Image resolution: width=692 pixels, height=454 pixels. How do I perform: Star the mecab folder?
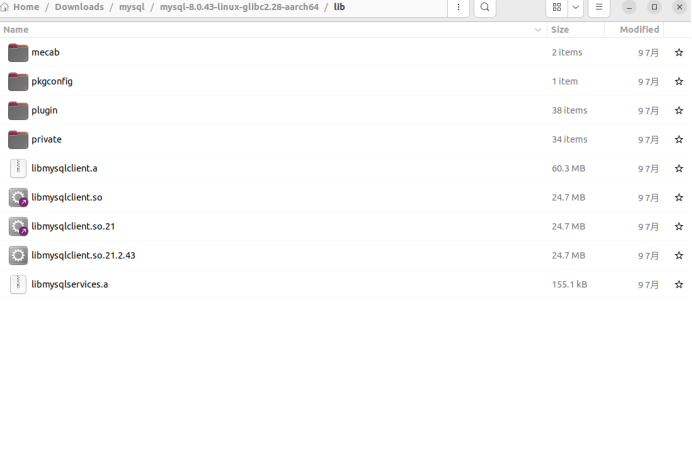coord(679,53)
